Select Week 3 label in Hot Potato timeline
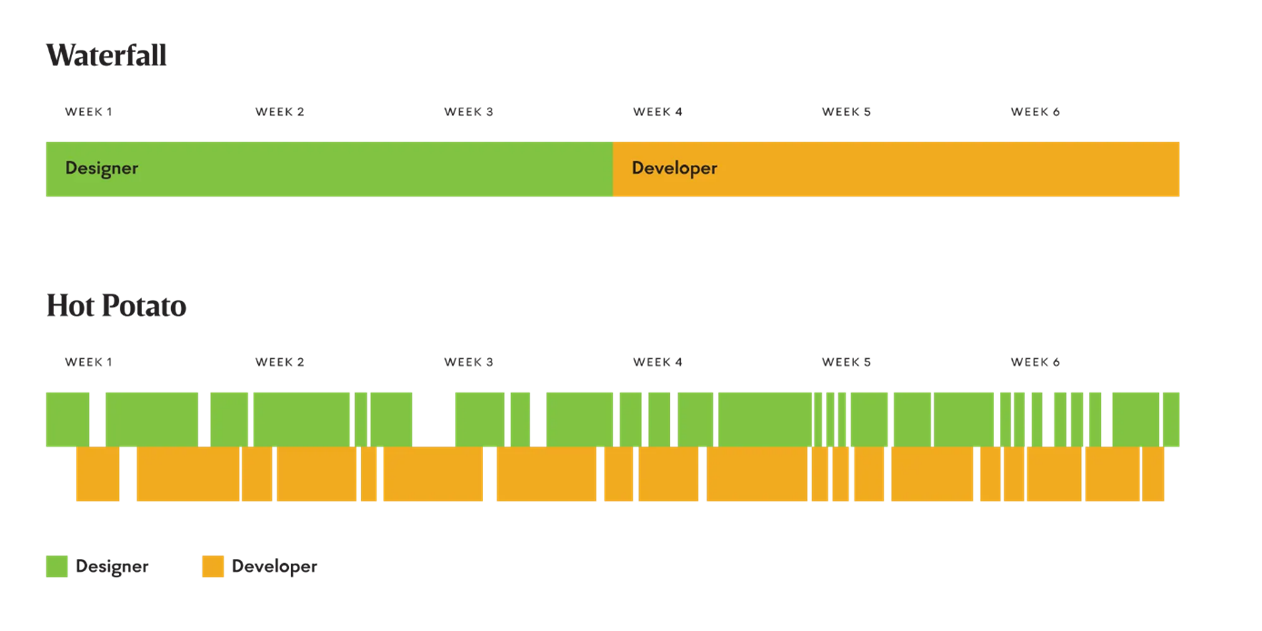The height and width of the screenshot is (631, 1262). click(x=468, y=362)
